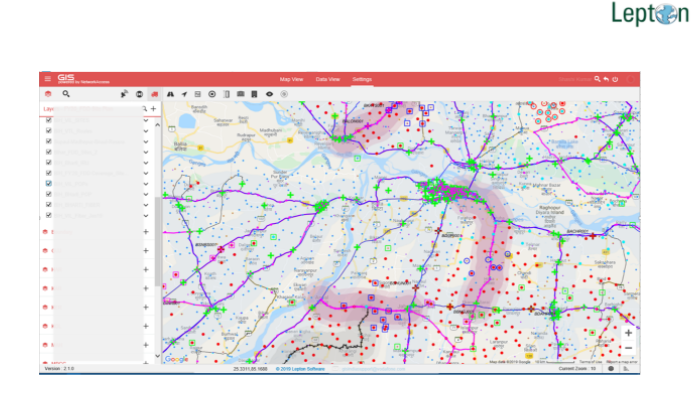
Task: Uncheck the topmost layer checkbox in the list
Action: click(x=49, y=120)
